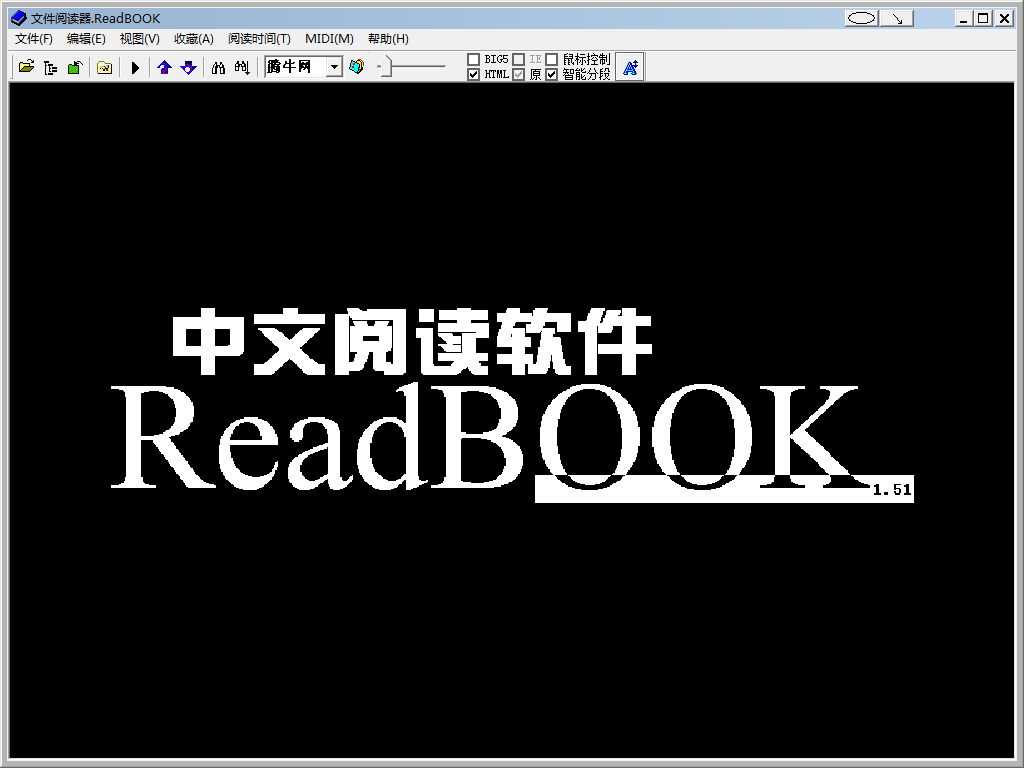The image size is (1024, 768).
Task: Go to previous page with blue up arrow
Action: click(x=164, y=67)
